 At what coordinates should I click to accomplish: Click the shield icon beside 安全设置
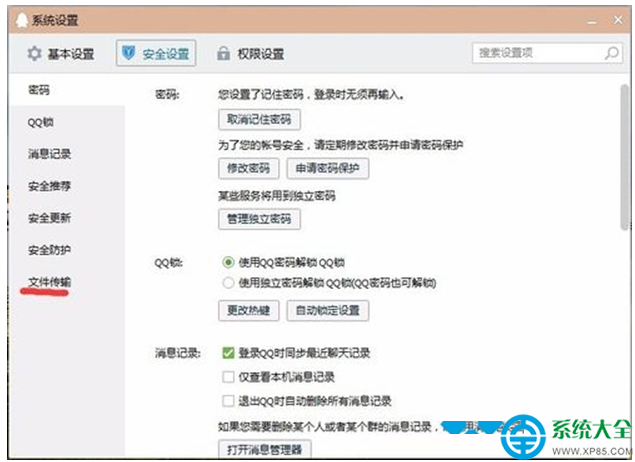coord(128,53)
